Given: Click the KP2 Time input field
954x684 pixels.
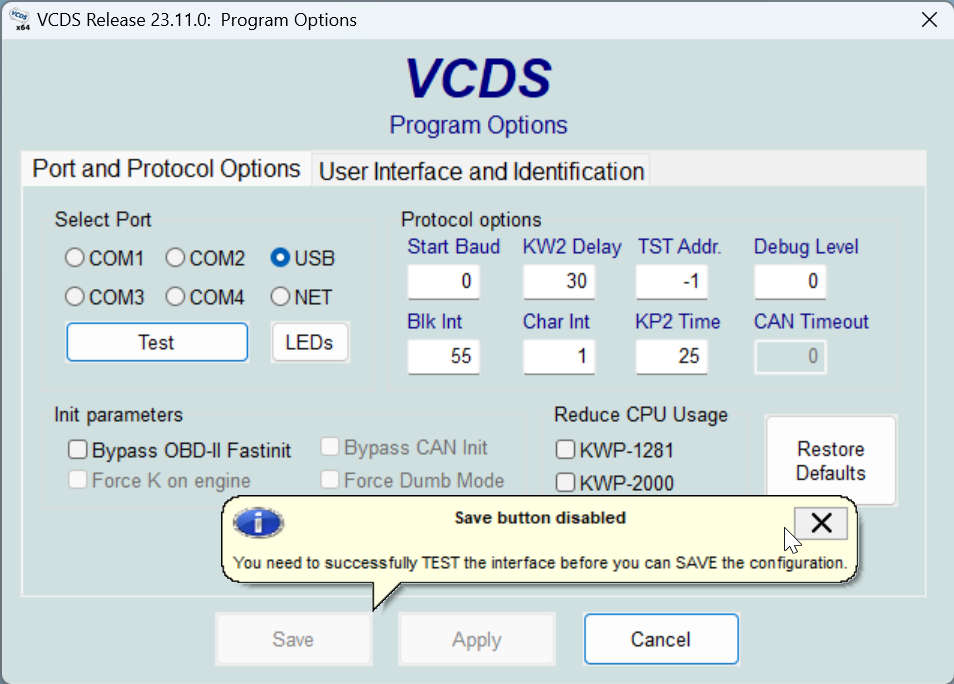Looking at the screenshot, I should tap(672, 356).
